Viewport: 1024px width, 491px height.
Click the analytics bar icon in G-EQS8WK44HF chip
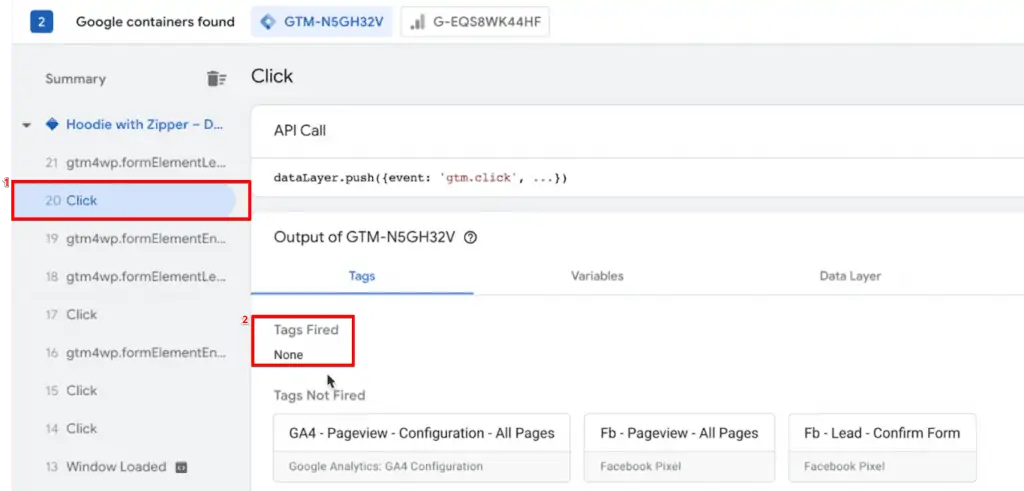(x=417, y=22)
